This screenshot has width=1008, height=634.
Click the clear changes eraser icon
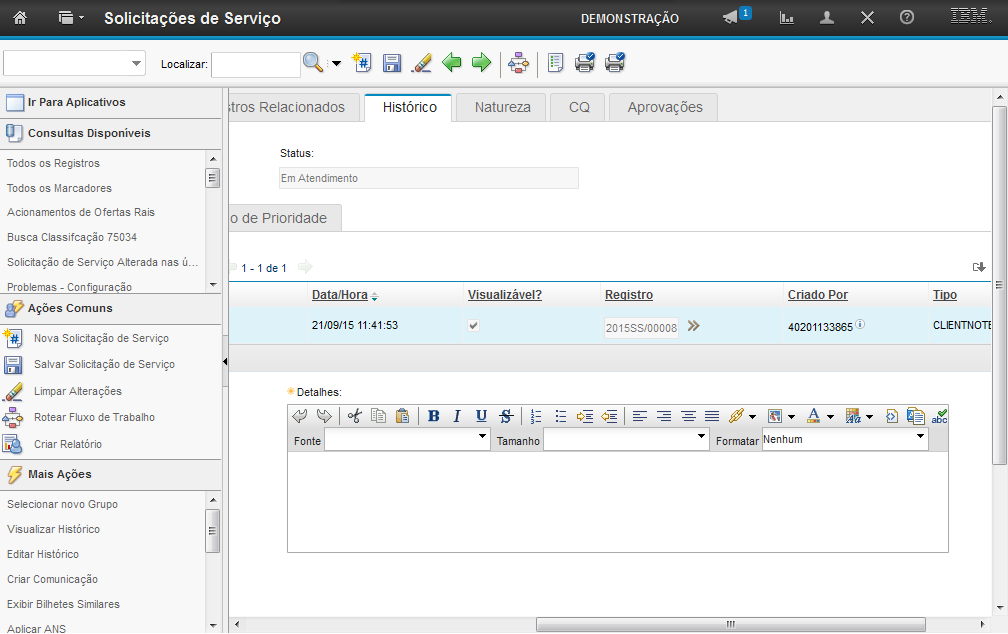(x=422, y=63)
